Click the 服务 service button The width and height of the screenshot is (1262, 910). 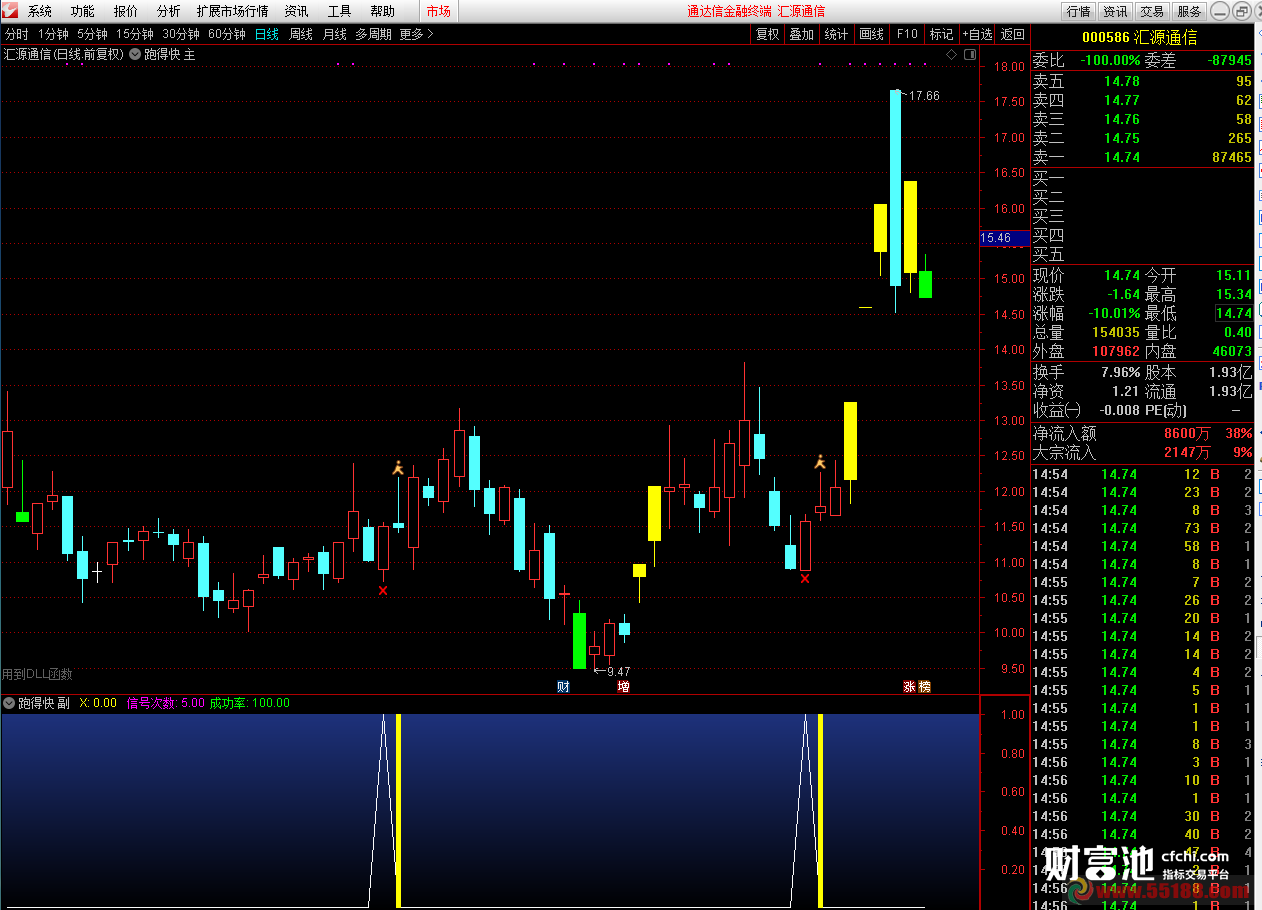(x=1189, y=11)
